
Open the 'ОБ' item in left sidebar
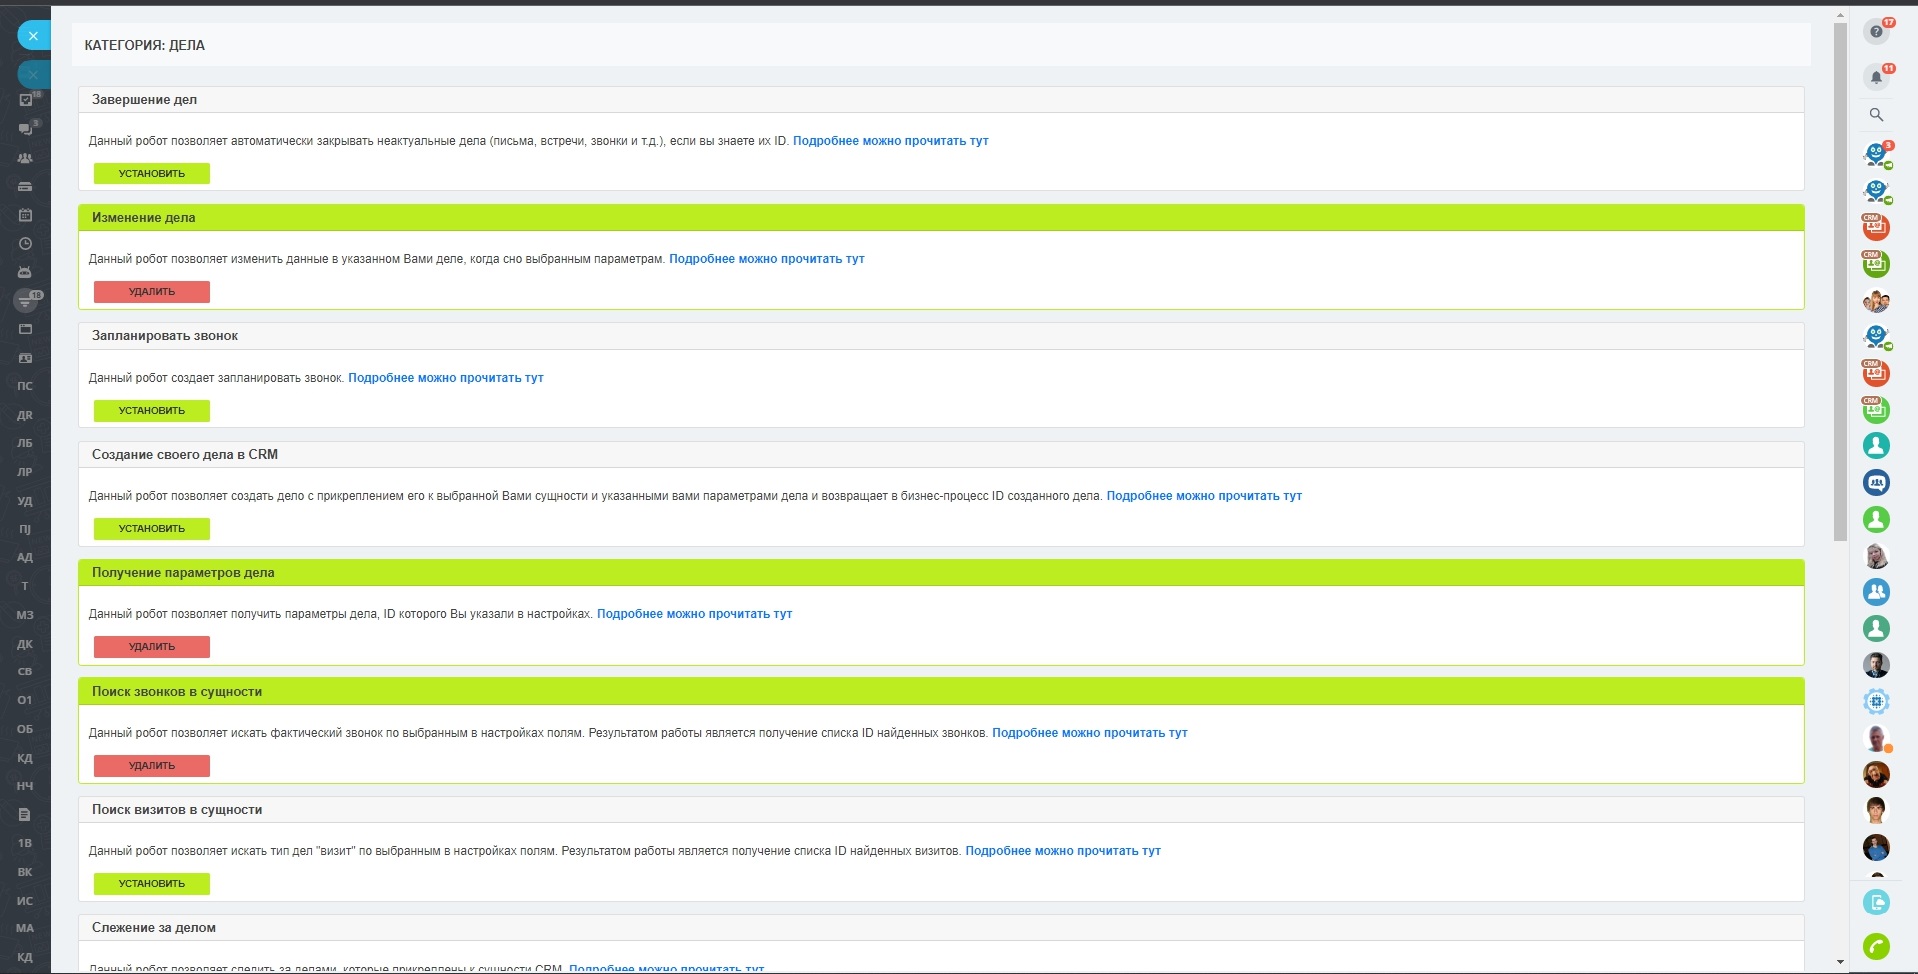point(25,729)
